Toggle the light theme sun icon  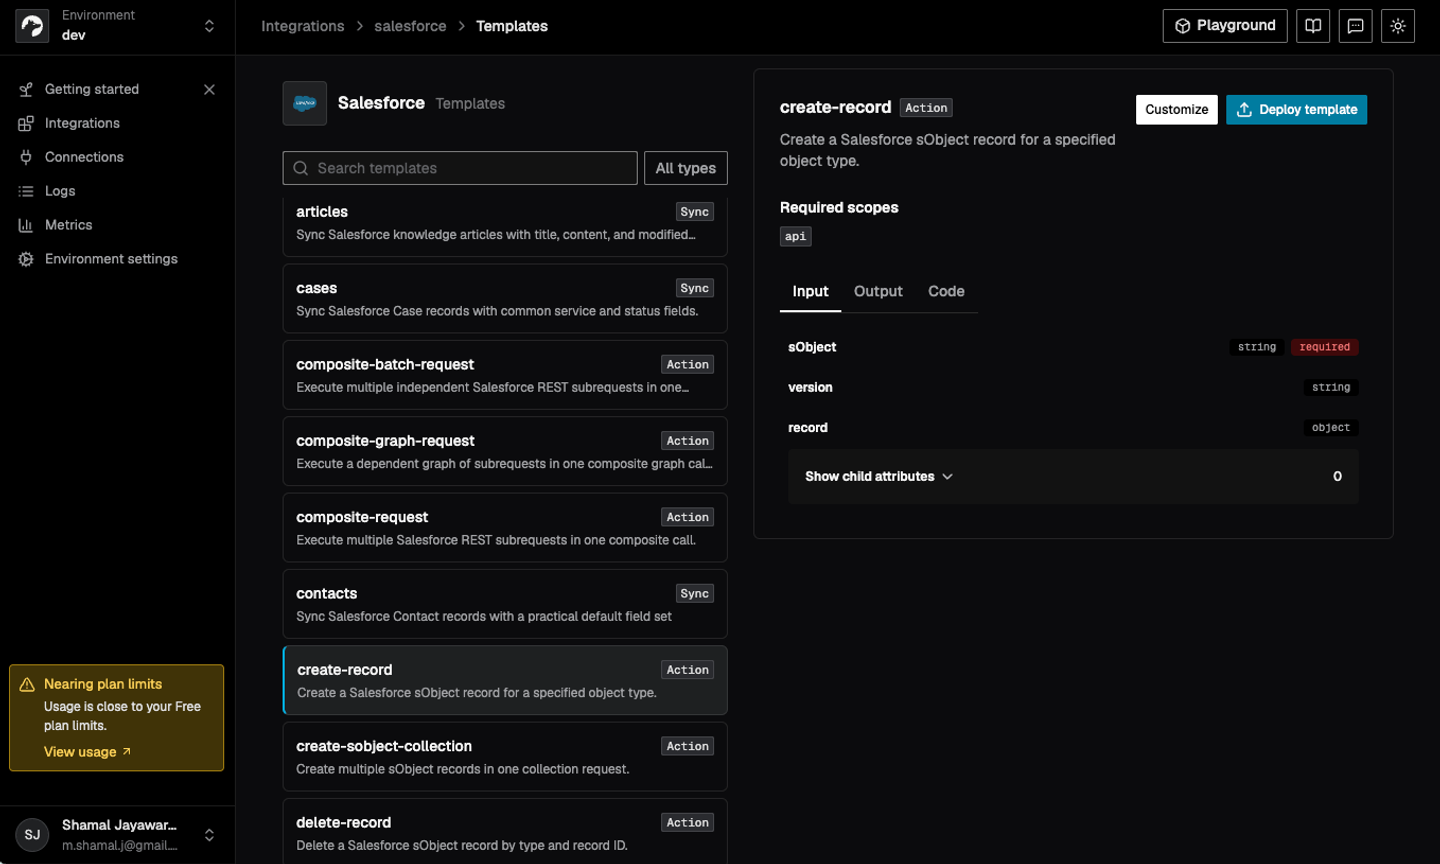[x=1398, y=26]
